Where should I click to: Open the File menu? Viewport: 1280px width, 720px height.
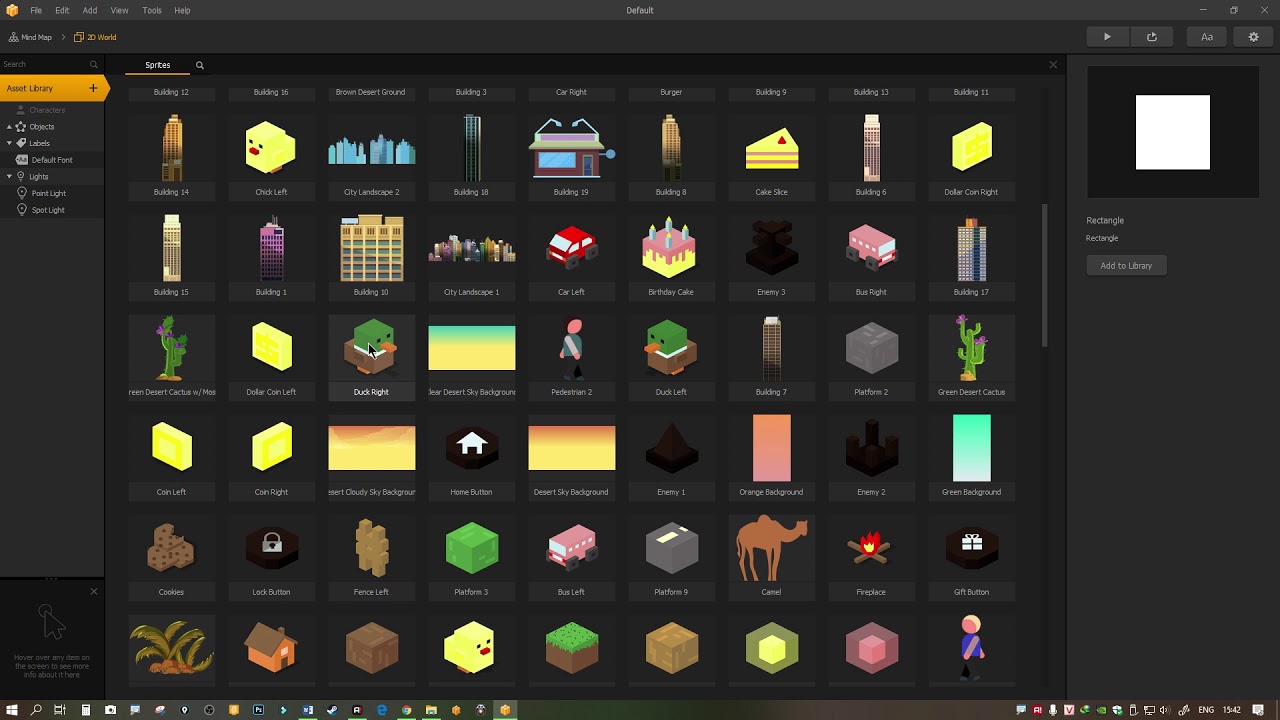pos(36,10)
